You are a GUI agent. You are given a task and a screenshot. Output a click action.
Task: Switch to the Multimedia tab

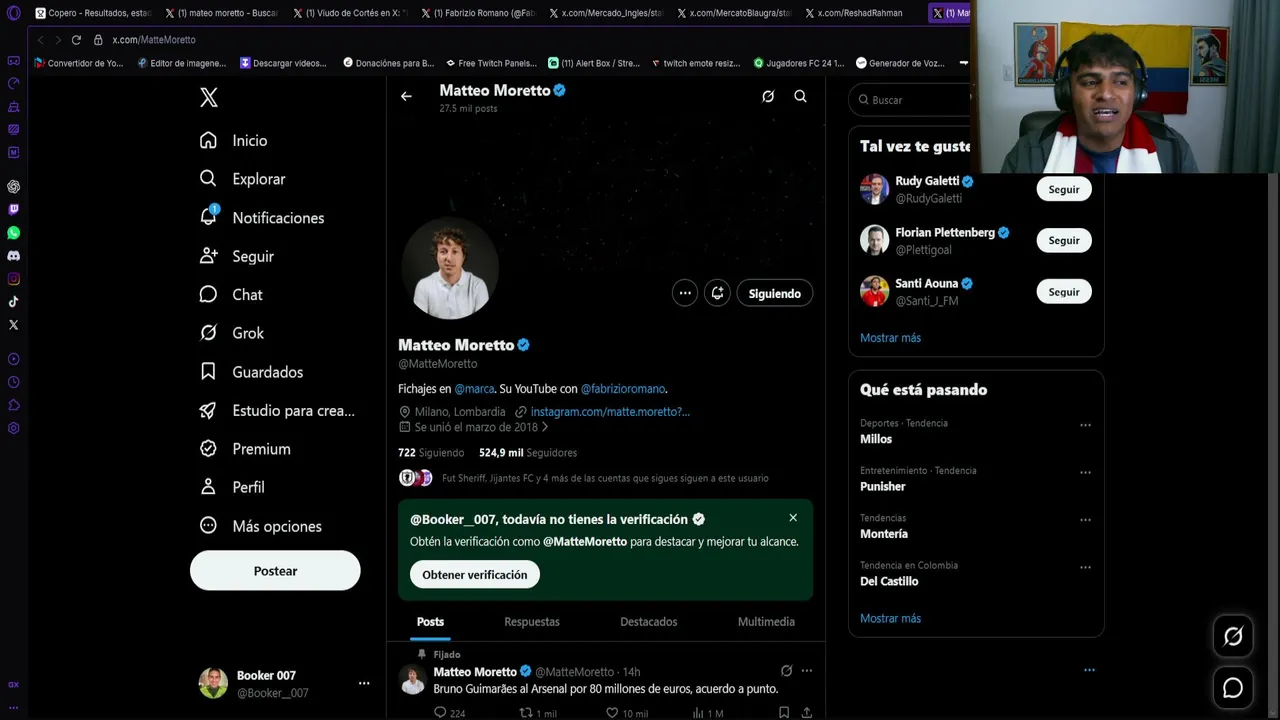(766, 622)
